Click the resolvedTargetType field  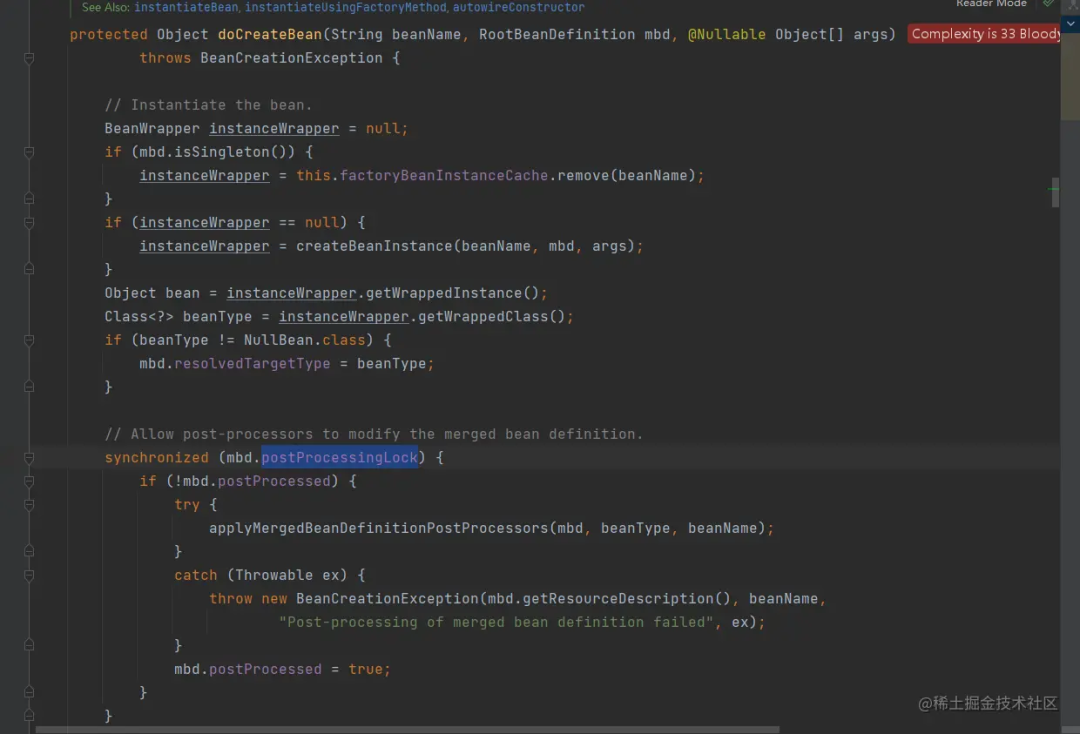pyautogui.click(x=252, y=364)
